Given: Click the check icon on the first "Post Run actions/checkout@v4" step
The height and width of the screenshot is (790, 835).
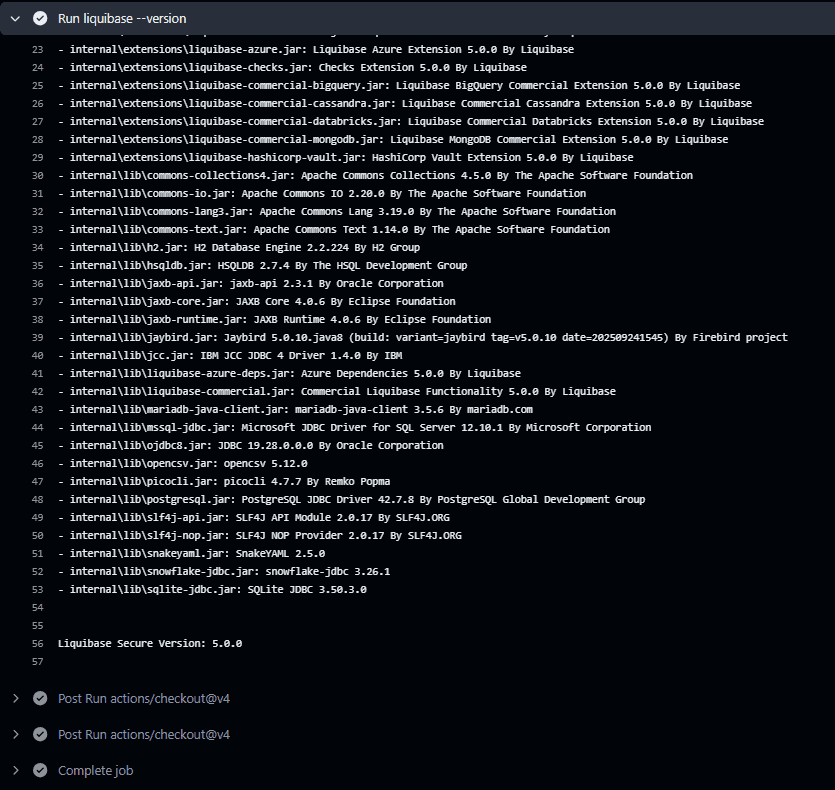Looking at the screenshot, I should 40,698.
